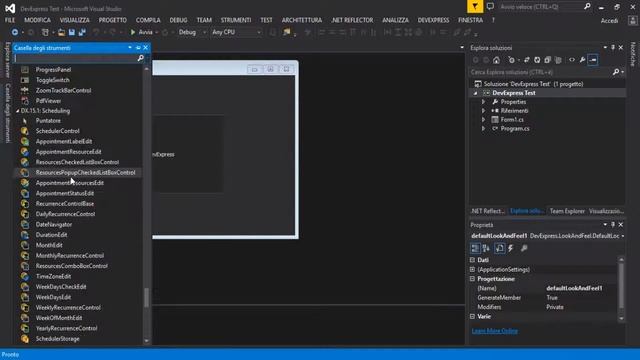Expand the (ApplicationSettings) property
The height and width of the screenshot is (360, 640).
click(473, 269)
